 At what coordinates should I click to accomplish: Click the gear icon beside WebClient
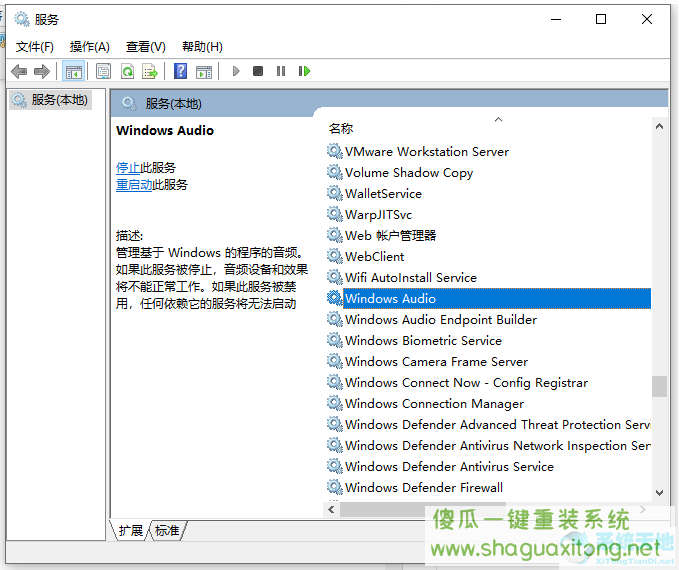click(334, 256)
